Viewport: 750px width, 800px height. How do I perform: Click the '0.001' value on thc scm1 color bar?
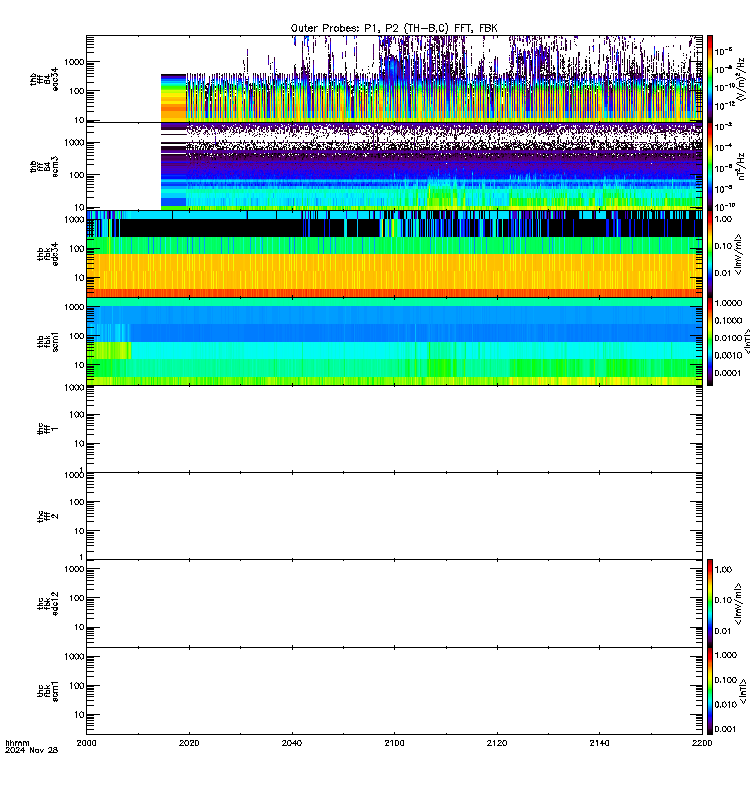click(x=726, y=729)
